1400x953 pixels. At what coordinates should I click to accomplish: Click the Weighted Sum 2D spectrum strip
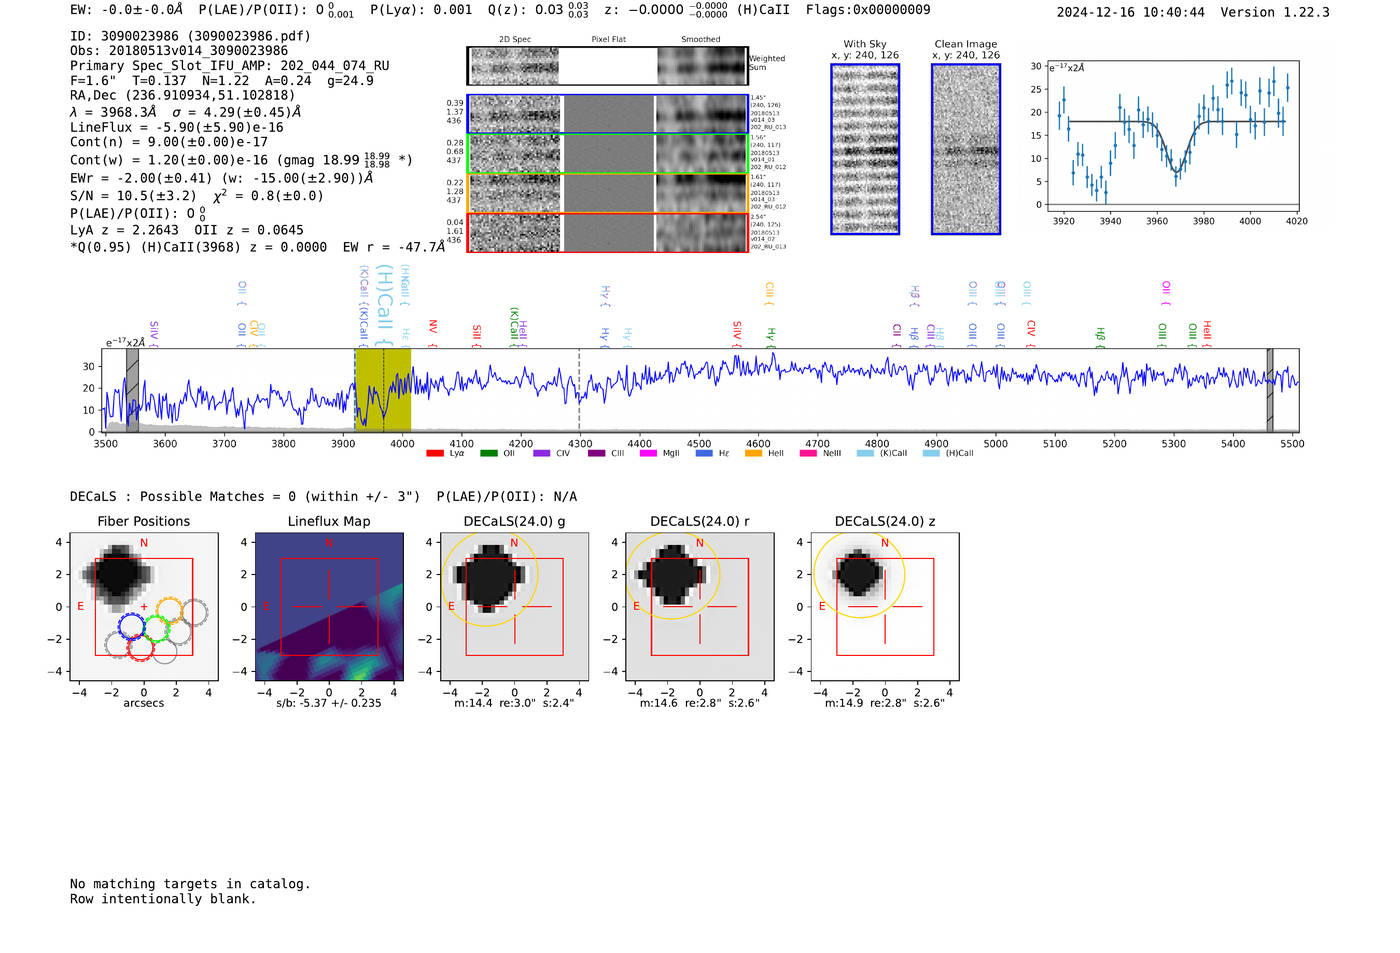pyautogui.click(x=607, y=66)
